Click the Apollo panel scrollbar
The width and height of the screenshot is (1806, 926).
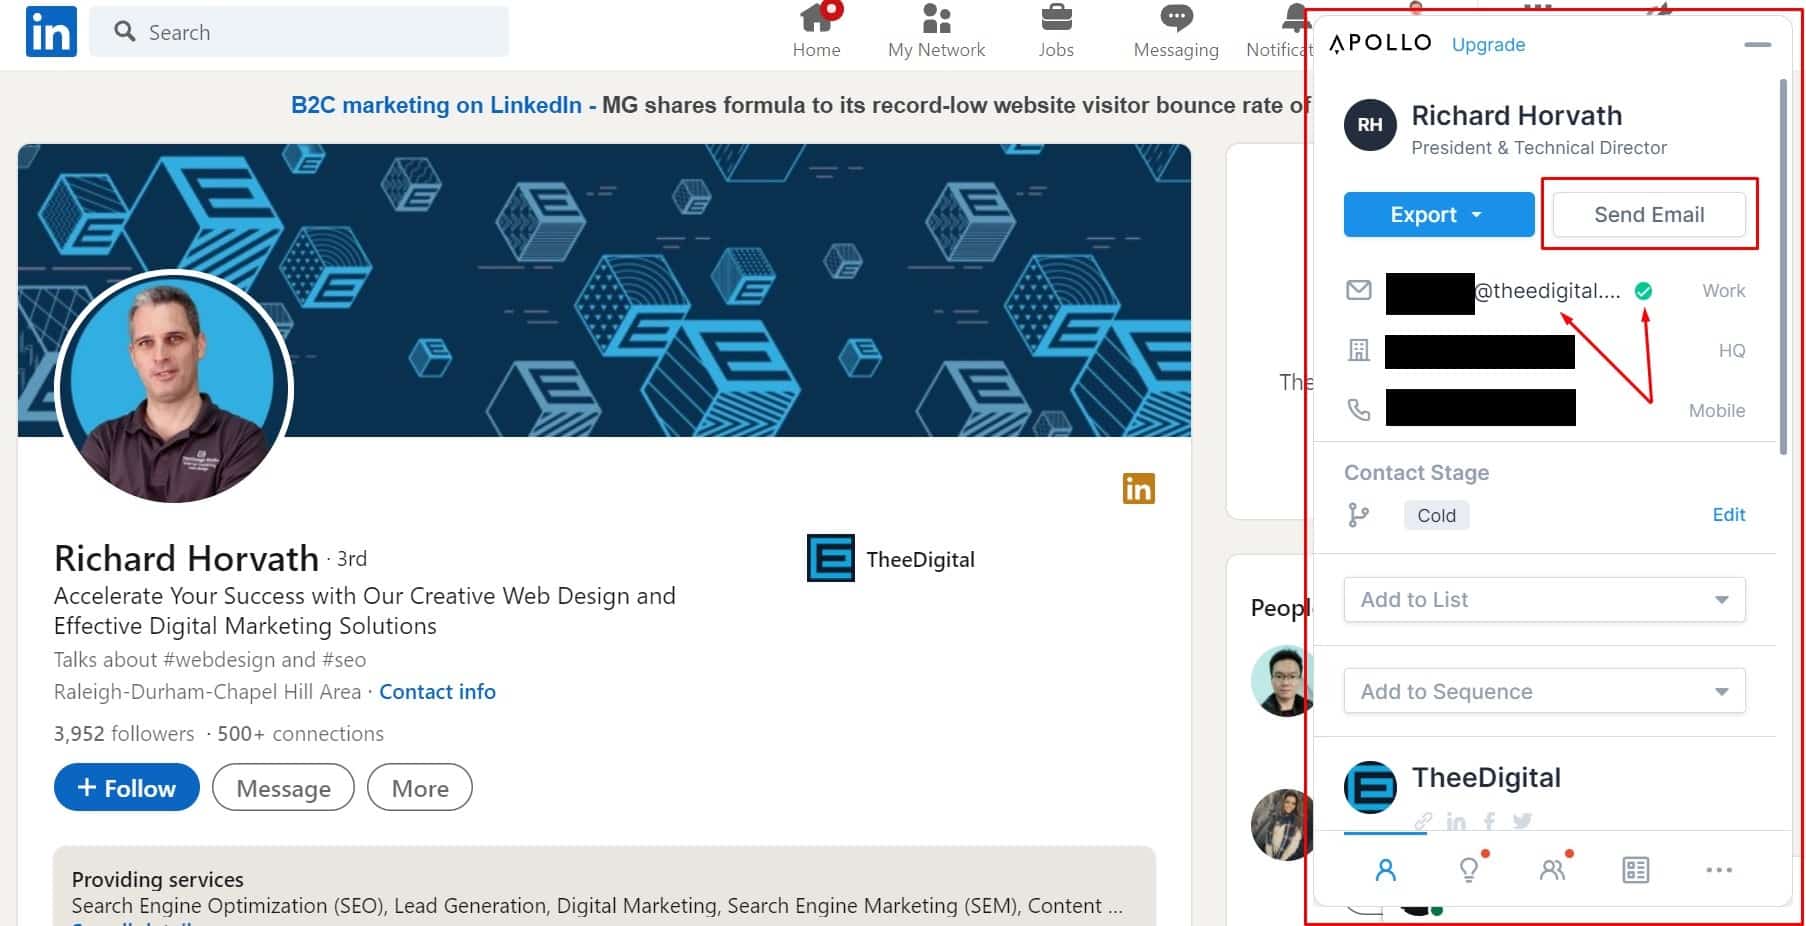coord(1783,267)
